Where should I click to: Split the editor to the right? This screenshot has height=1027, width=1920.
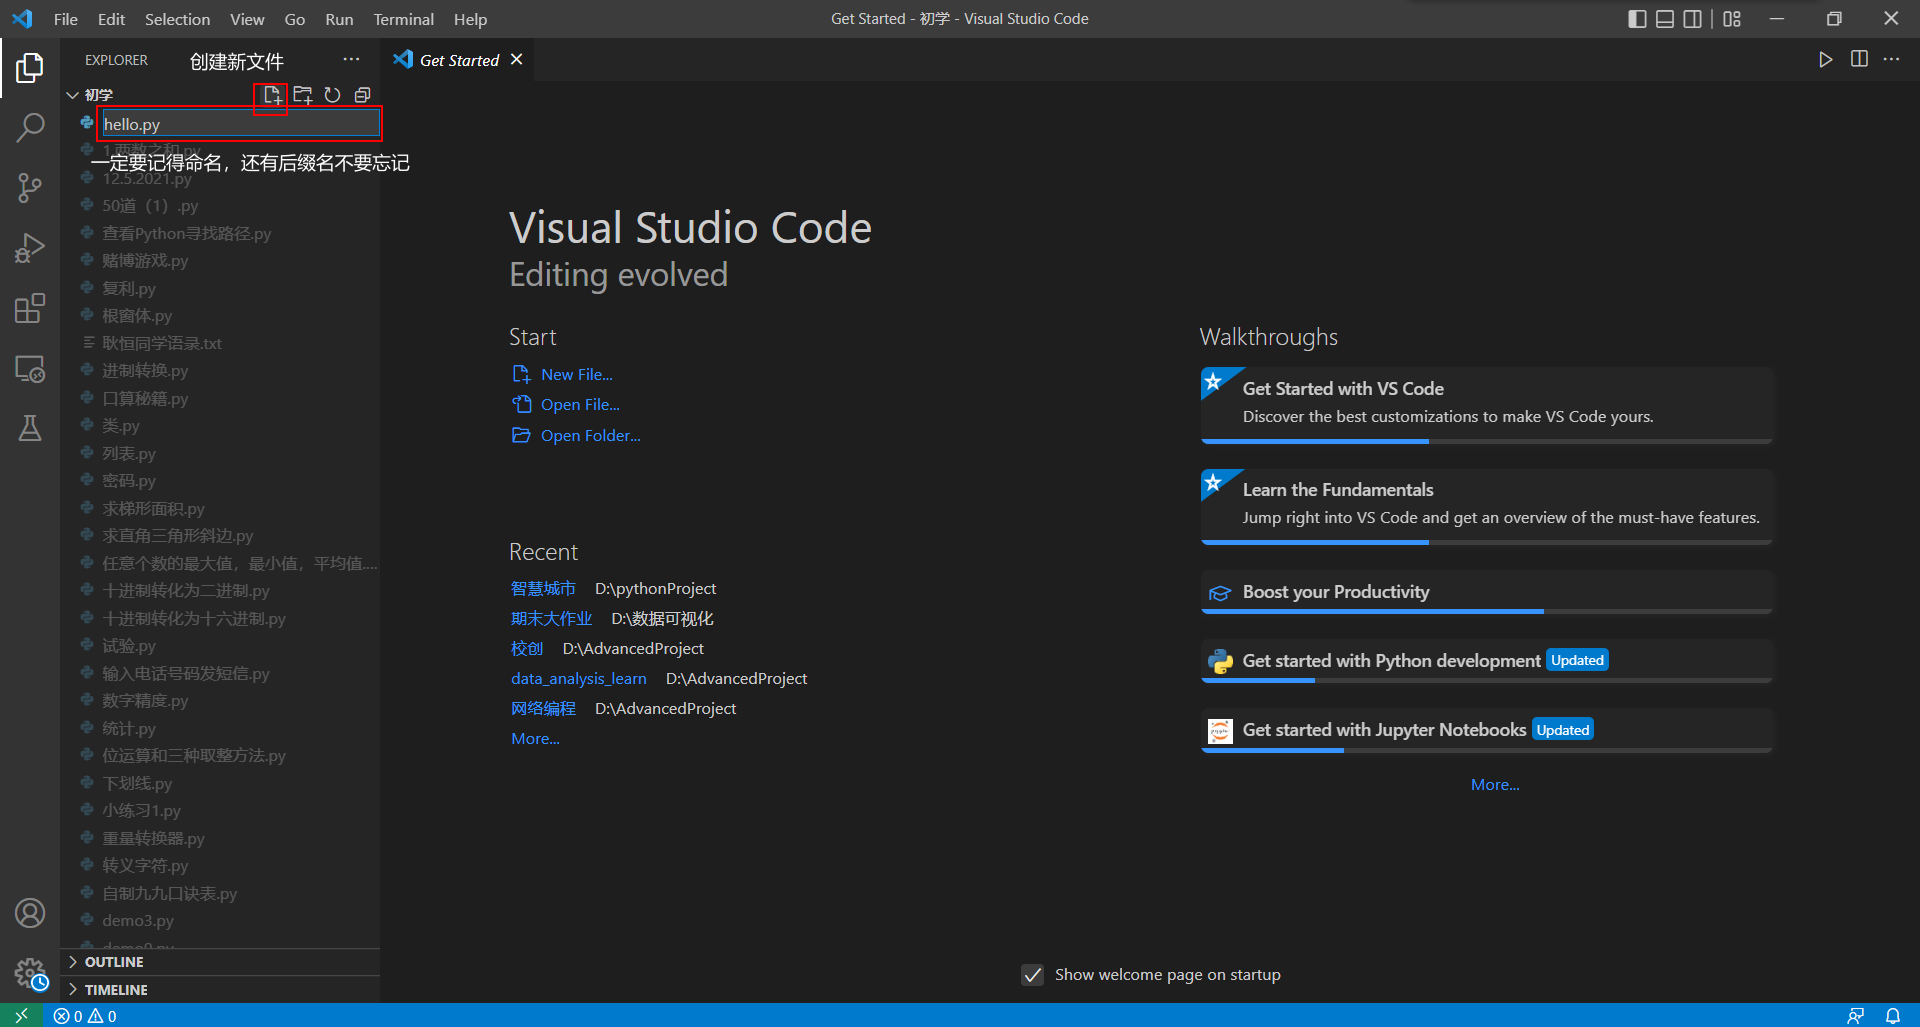(1859, 60)
